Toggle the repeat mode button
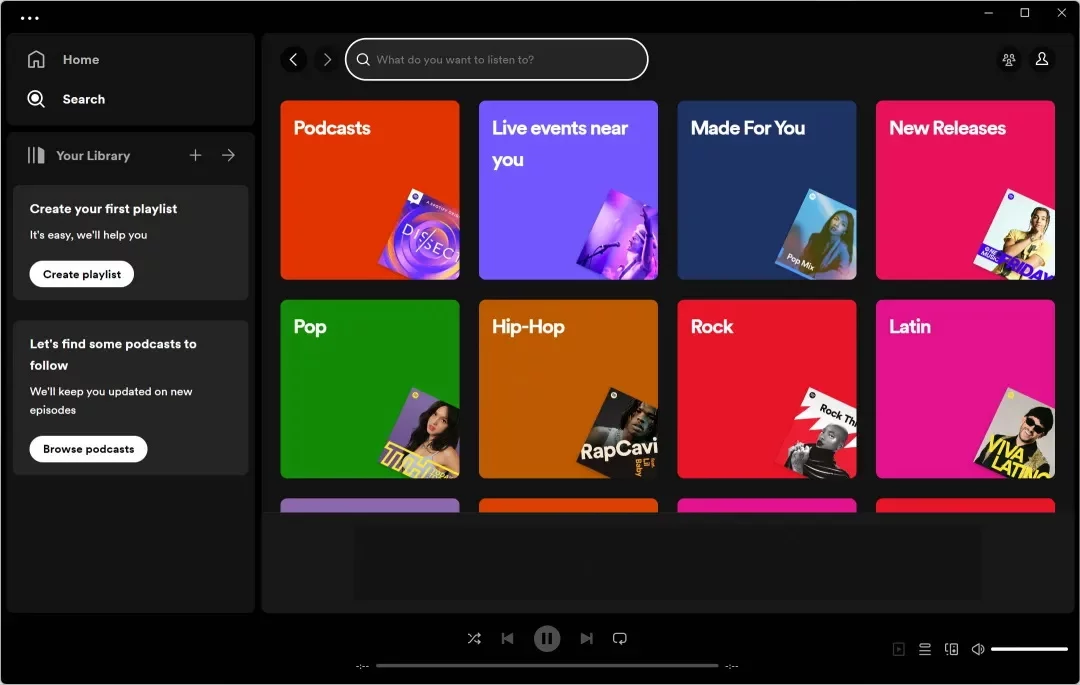Viewport: 1080px width, 685px height. coord(620,638)
